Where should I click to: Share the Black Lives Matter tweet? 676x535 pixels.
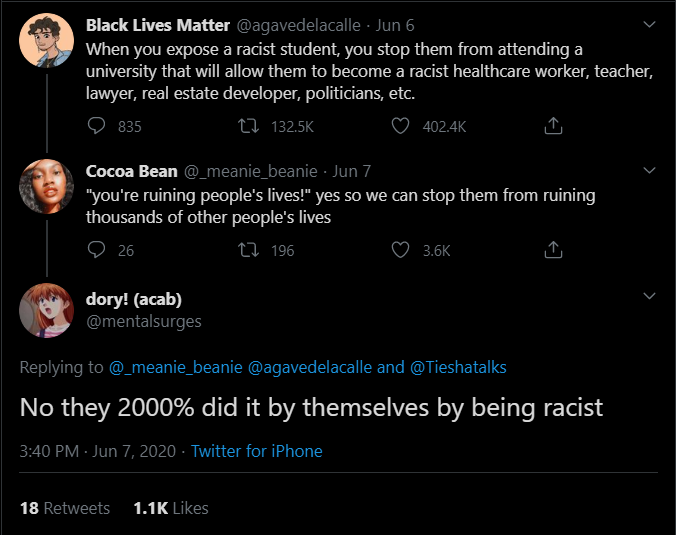pos(553,127)
